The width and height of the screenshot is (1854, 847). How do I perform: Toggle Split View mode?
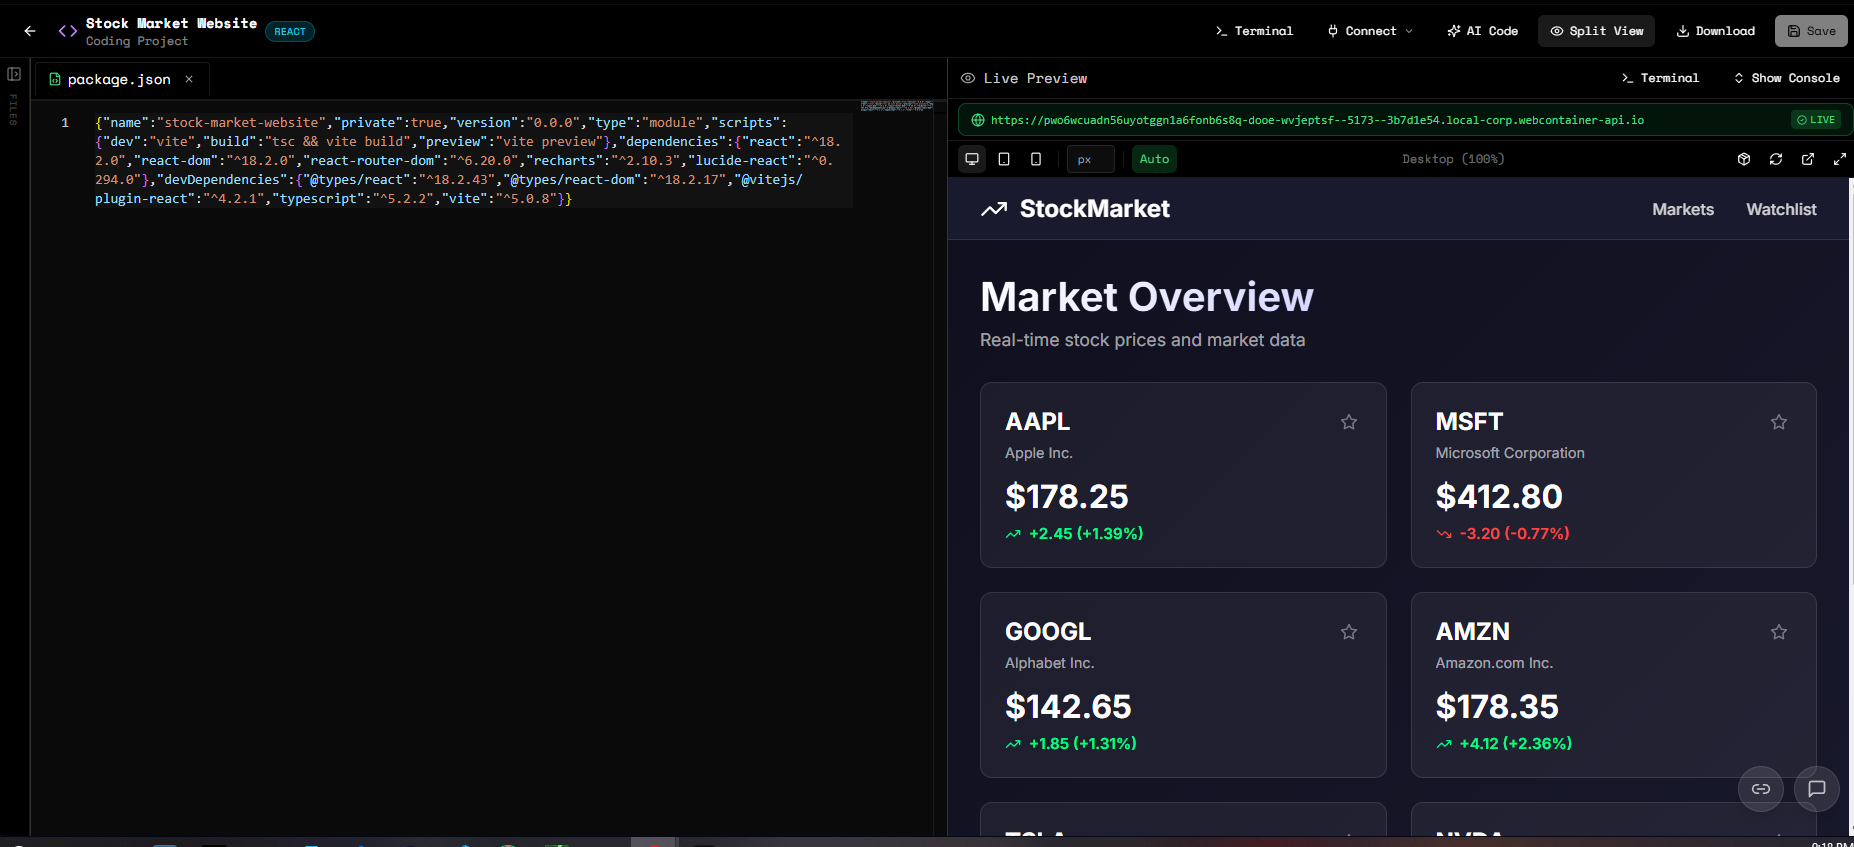1597,31
